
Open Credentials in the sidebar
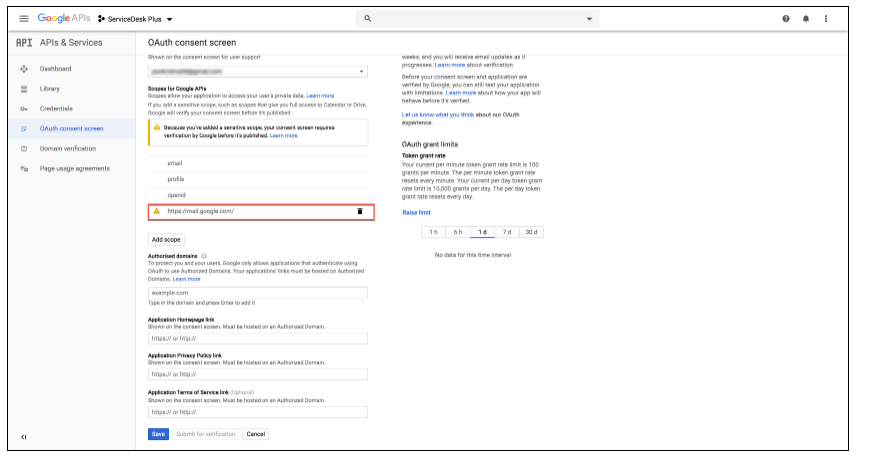56,108
